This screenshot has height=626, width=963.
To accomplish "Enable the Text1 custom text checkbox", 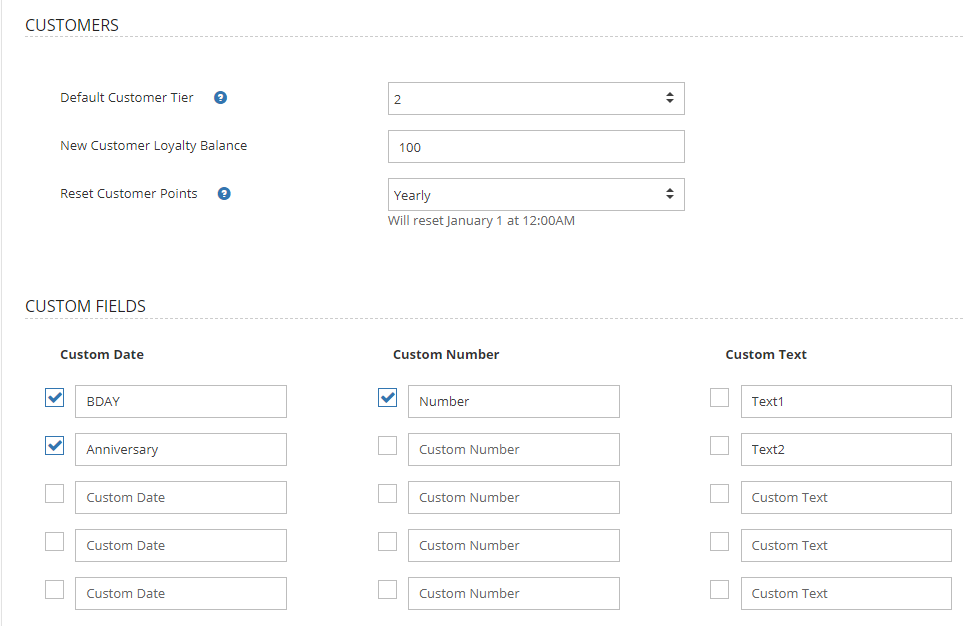I will coord(719,397).
